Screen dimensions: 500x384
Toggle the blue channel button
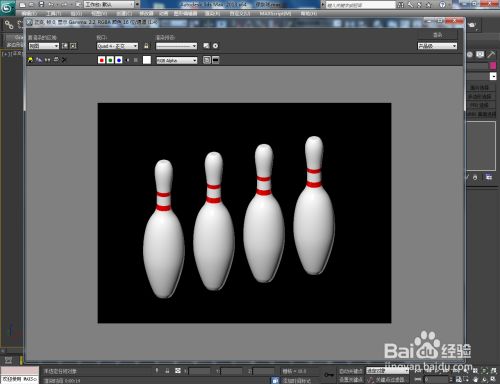(119, 60)
